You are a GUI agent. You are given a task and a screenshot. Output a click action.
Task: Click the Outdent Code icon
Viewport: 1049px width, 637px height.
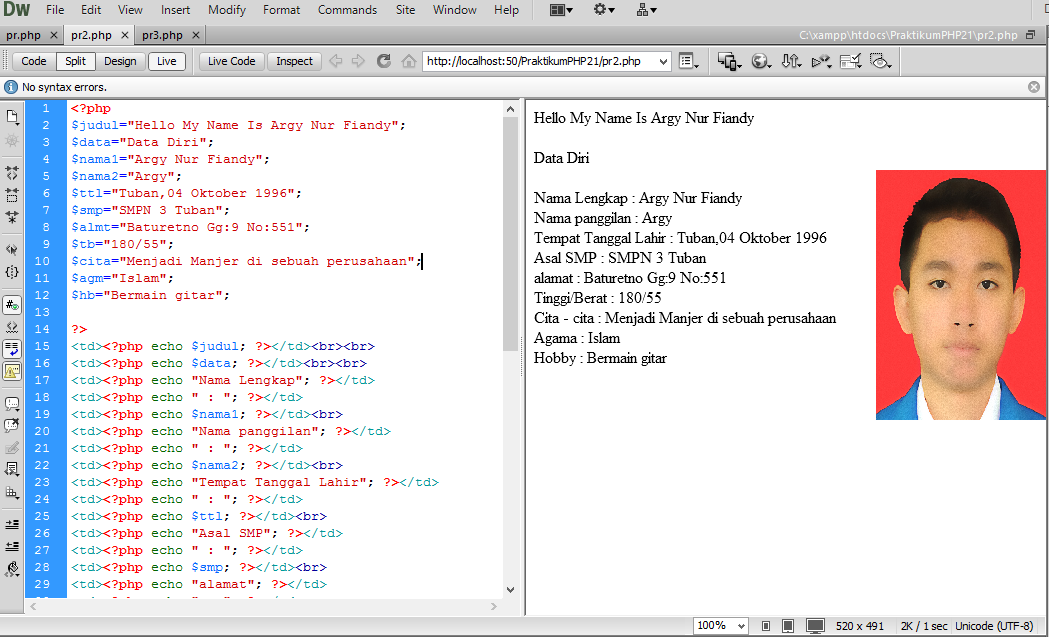[12, 546]
